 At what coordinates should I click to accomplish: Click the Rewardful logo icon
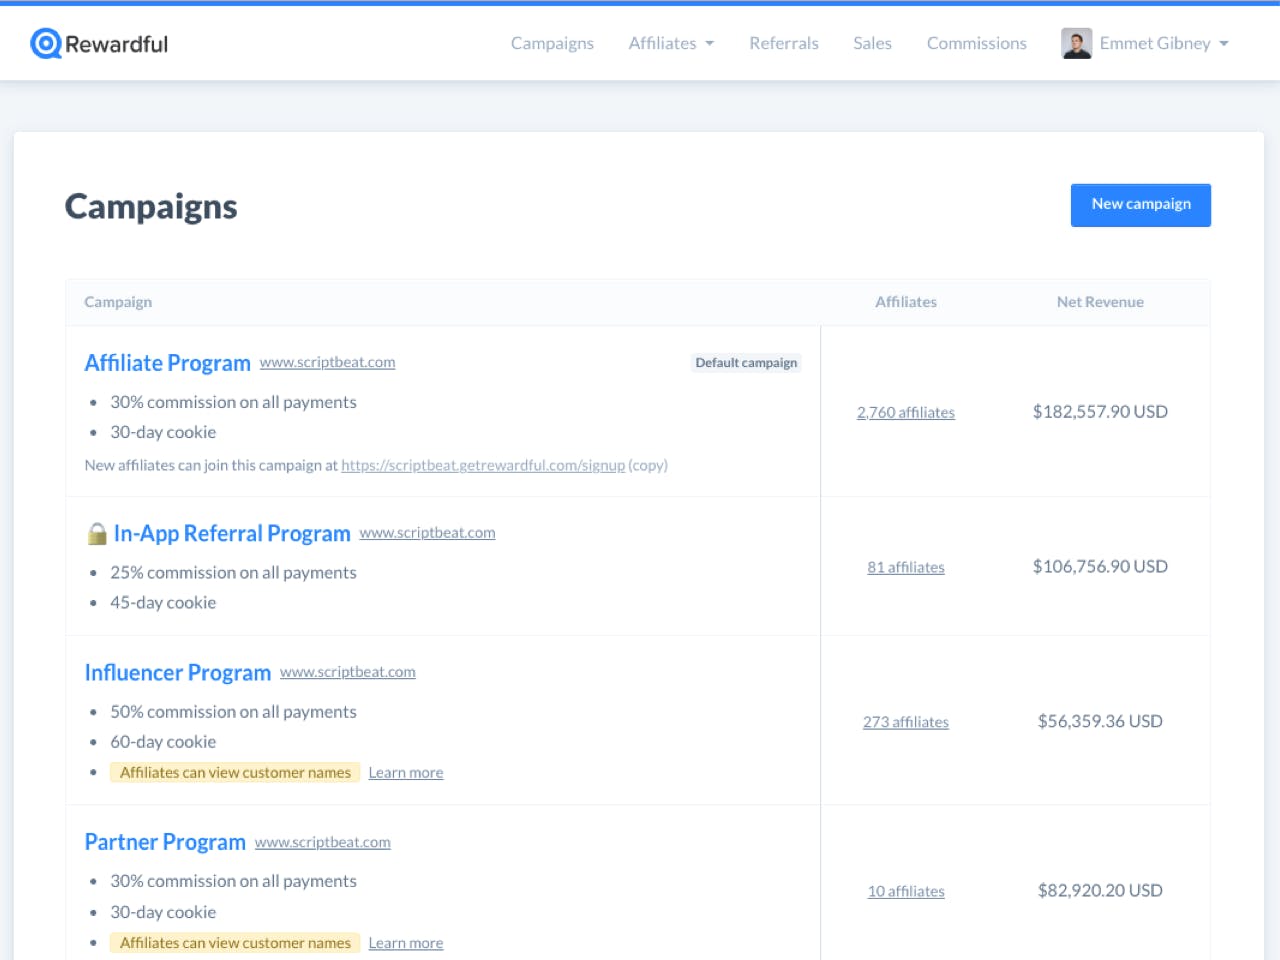(46, 43)
